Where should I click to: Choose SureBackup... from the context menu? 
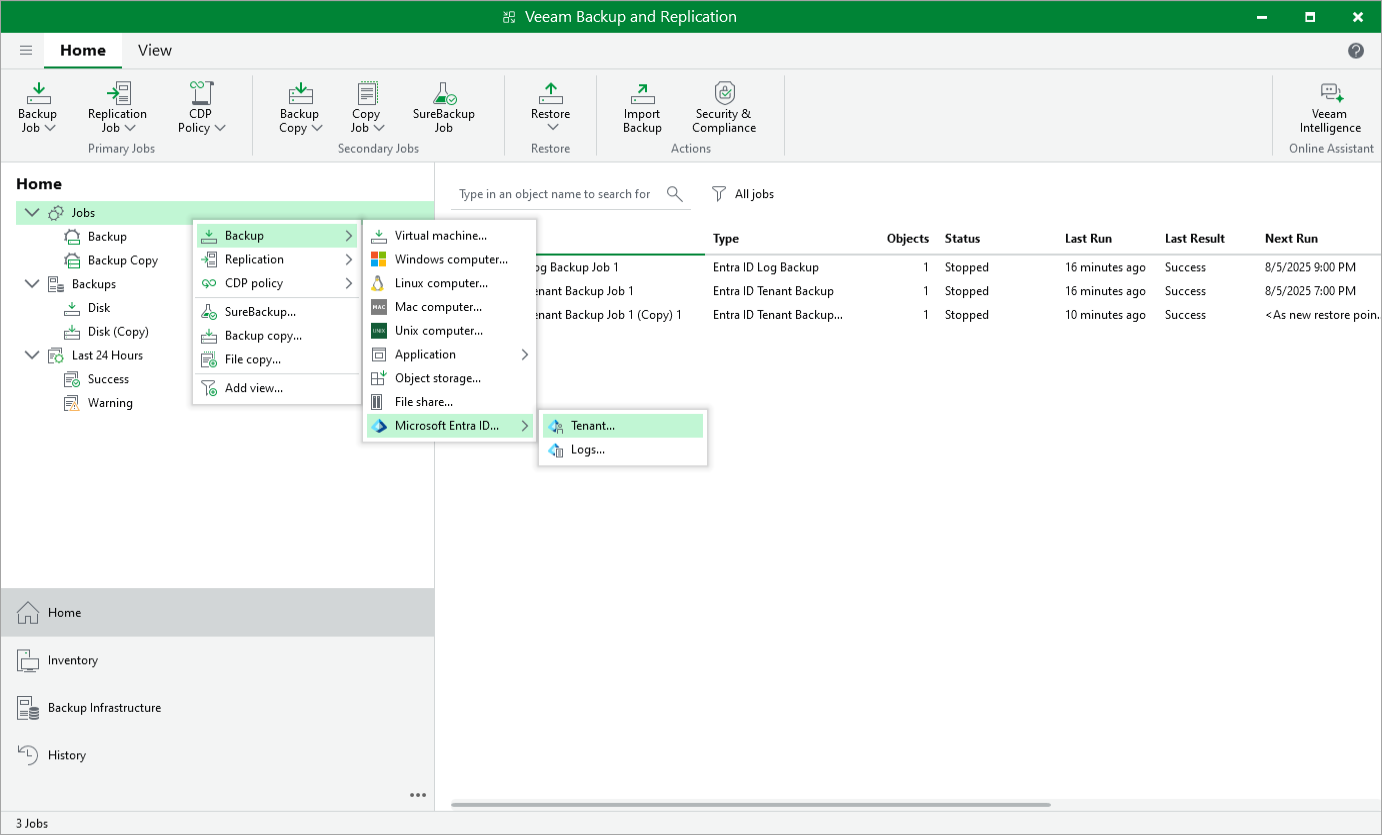277,312
